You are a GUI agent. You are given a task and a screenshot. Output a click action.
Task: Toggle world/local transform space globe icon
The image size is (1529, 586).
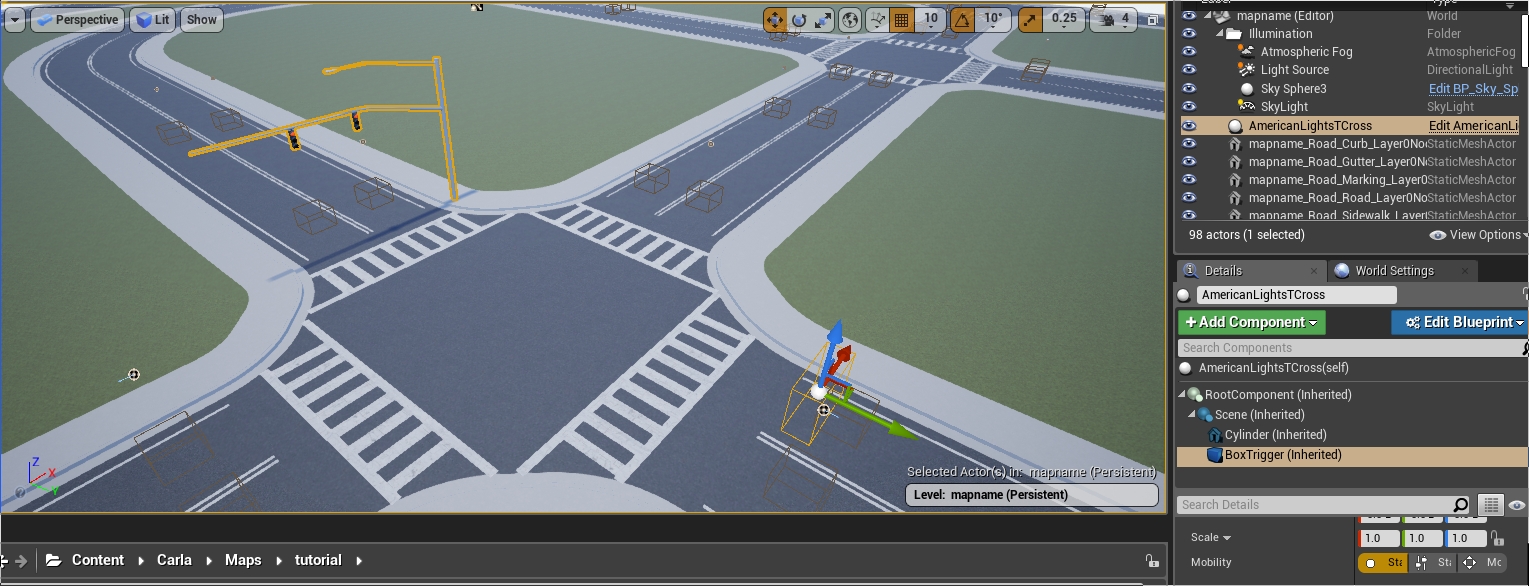click(848, 19)
